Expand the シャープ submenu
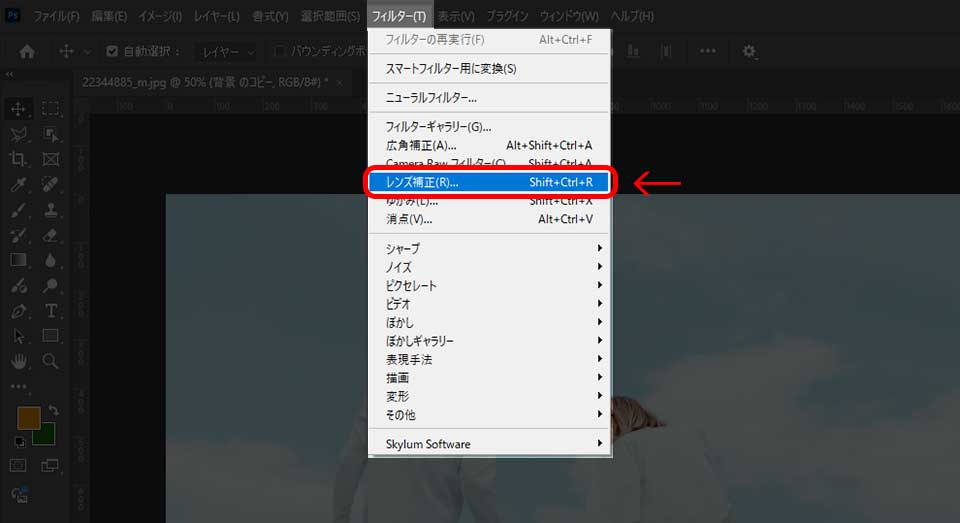Viewport: 960px width, 523px height. [x=489, y=249]
